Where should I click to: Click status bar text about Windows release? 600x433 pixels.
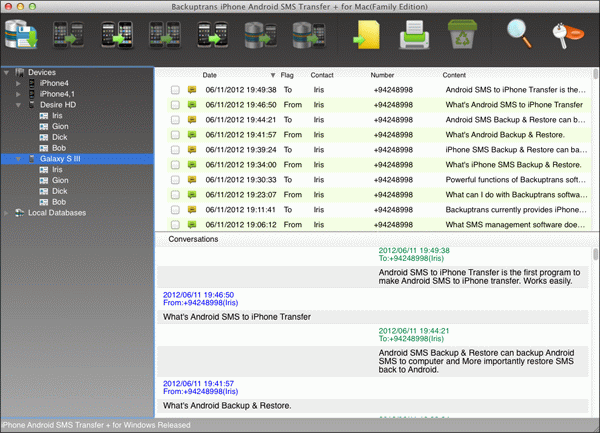point(96,425)
